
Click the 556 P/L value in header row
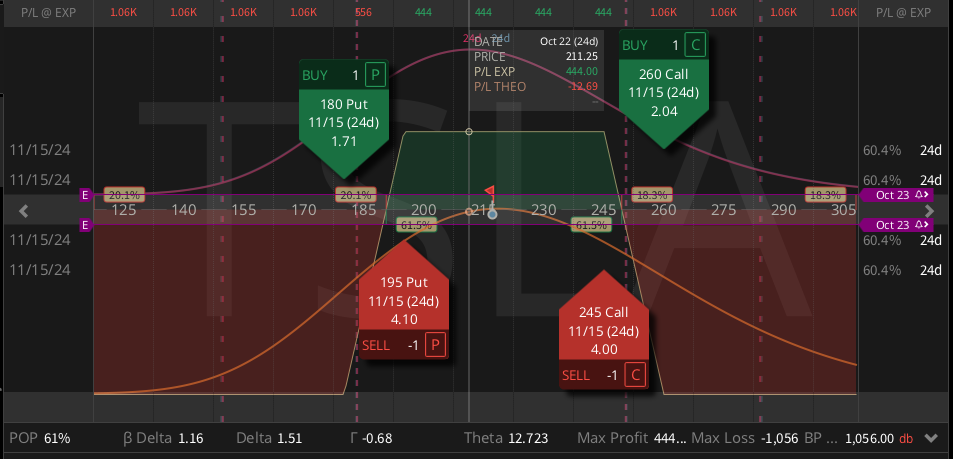363,12
